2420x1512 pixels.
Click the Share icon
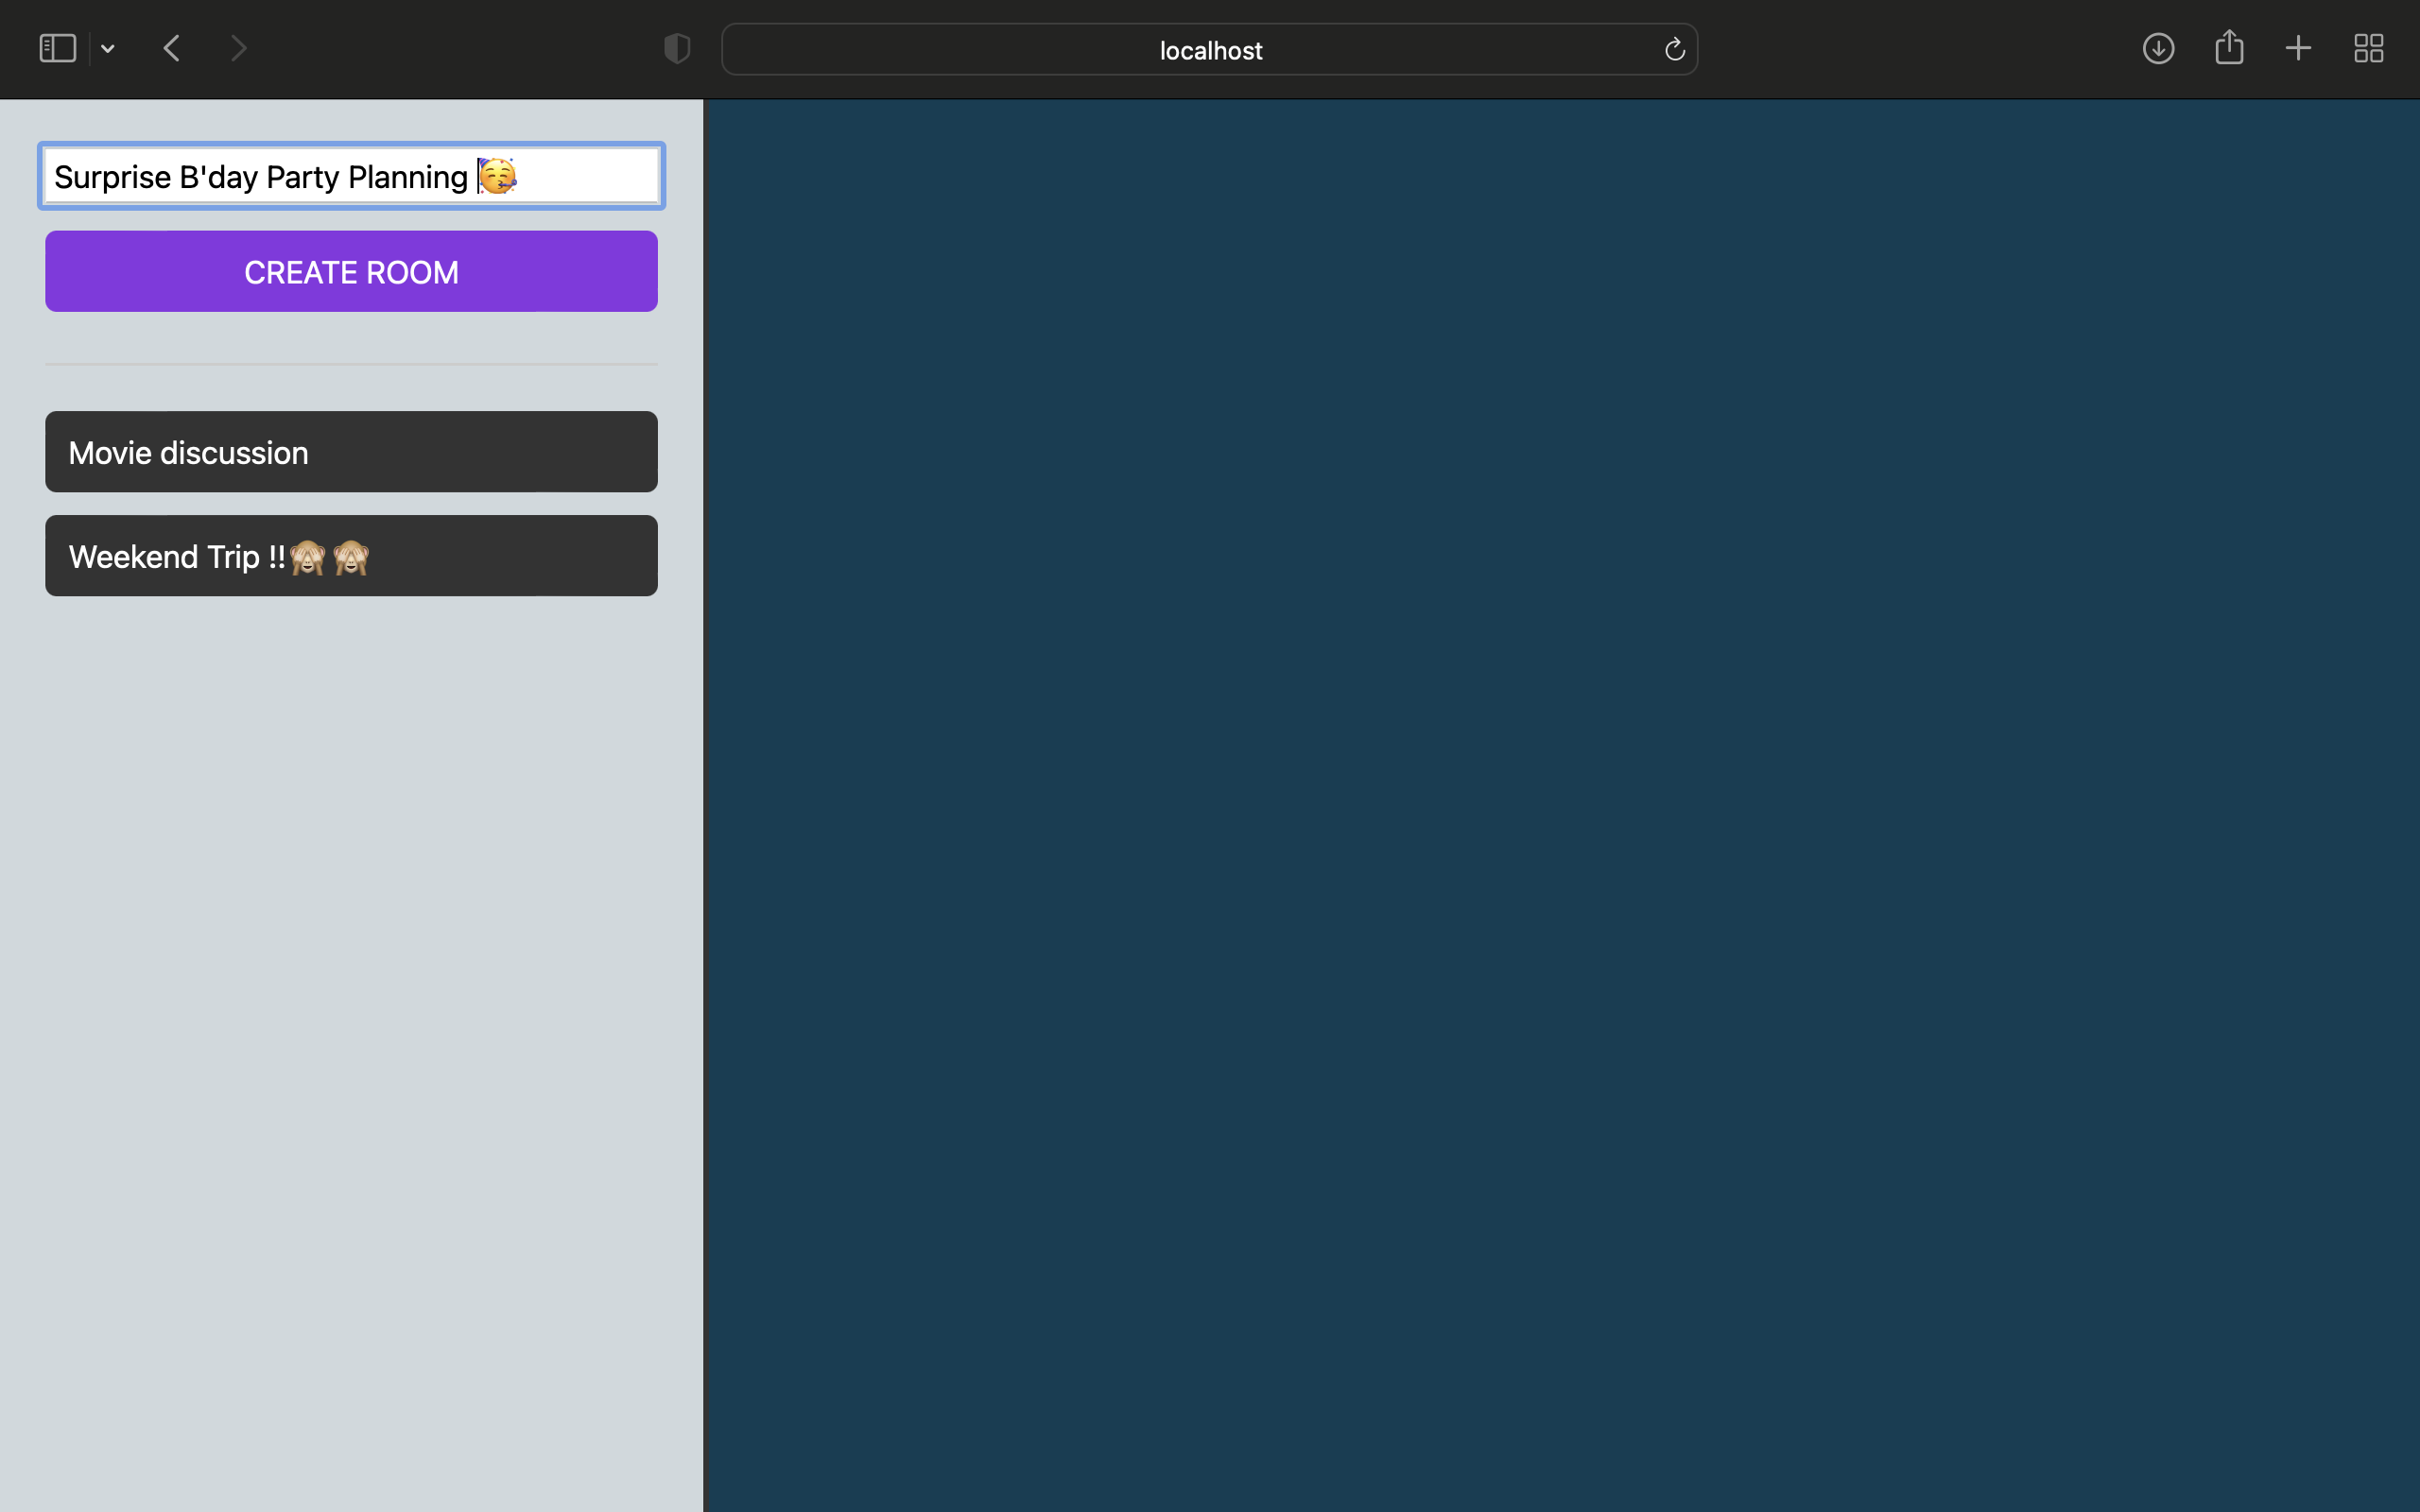click(2228, 47)
